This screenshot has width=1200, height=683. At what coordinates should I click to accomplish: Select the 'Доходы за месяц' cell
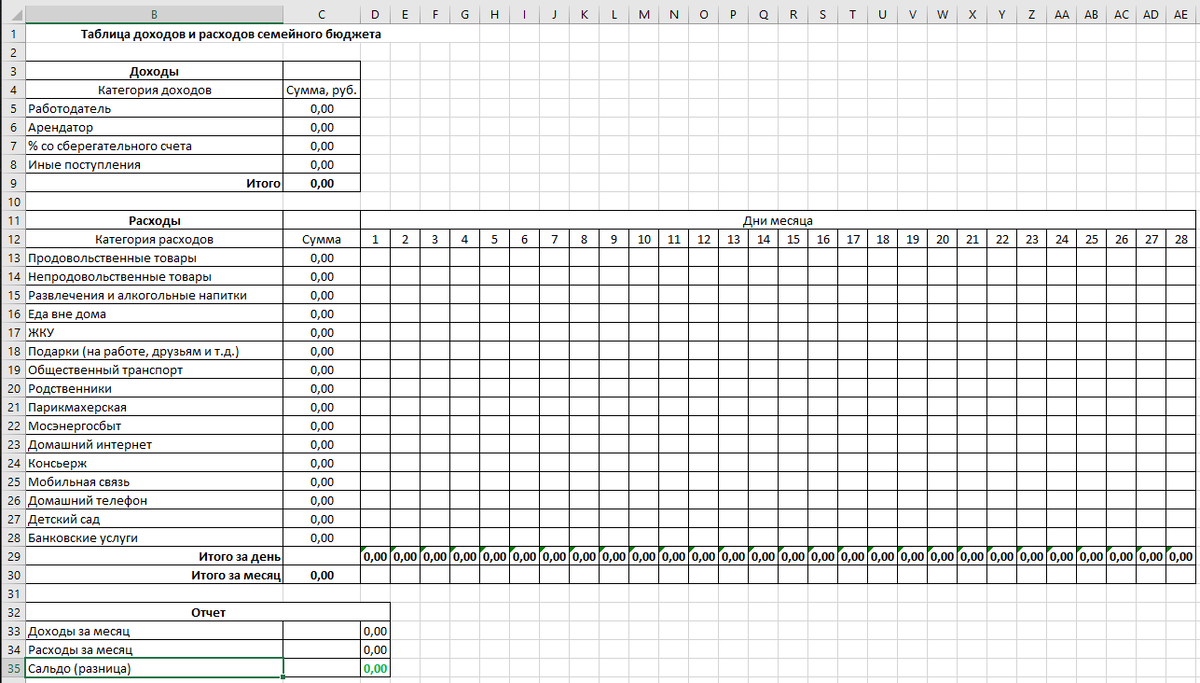[154, 631]
